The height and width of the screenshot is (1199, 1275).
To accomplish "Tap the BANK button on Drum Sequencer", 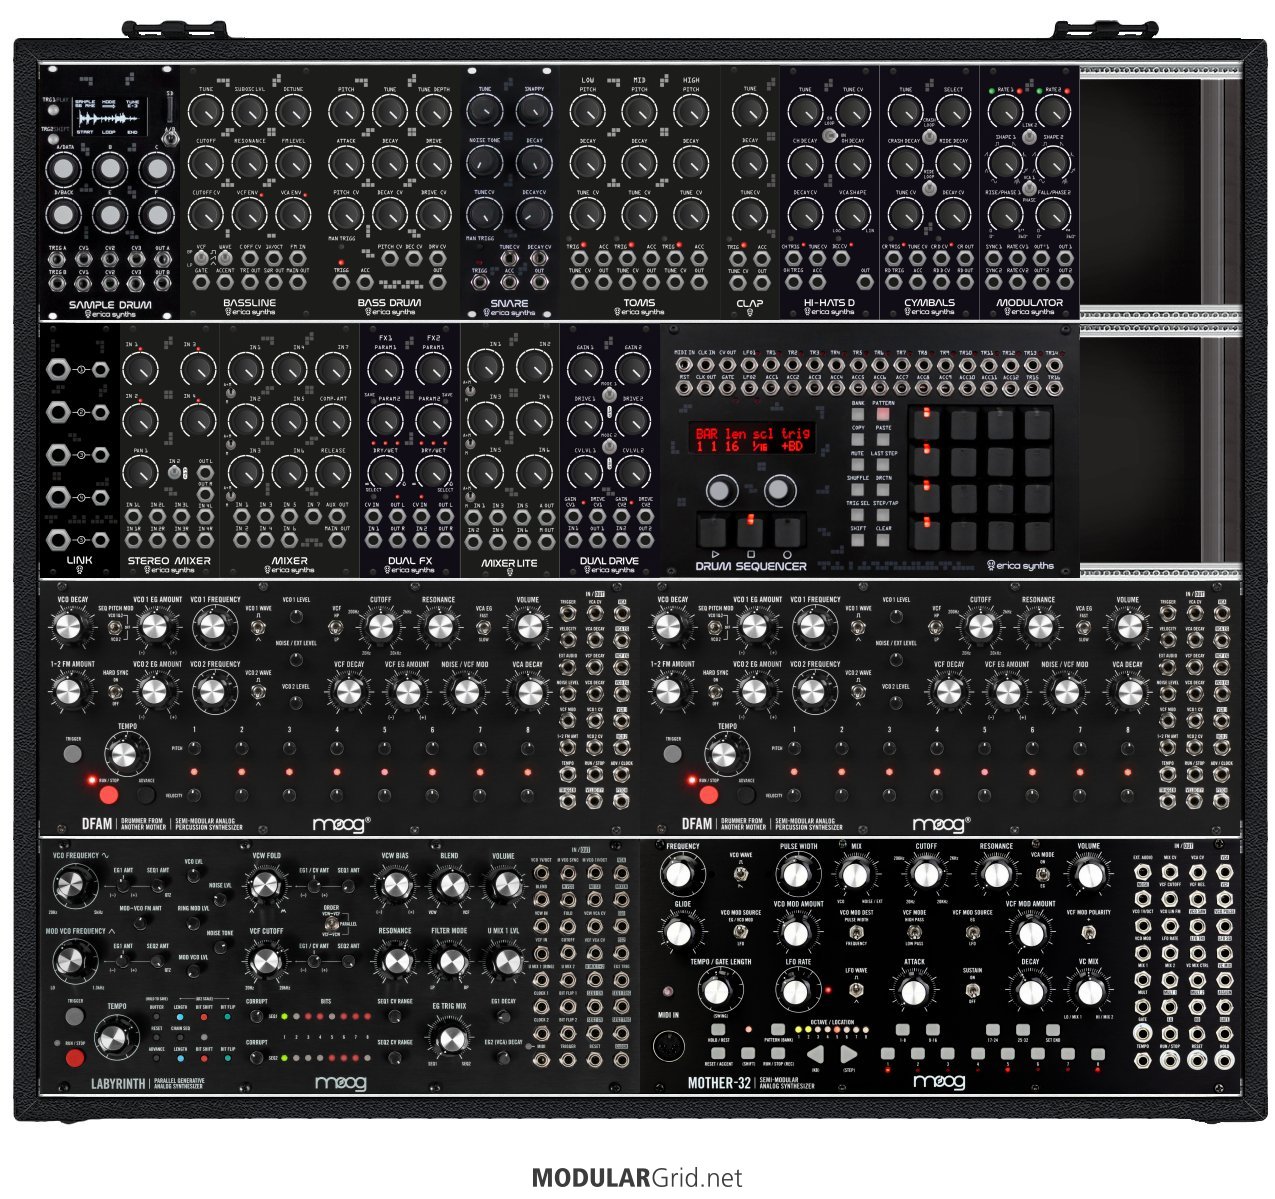I will (x=858, y=414).
